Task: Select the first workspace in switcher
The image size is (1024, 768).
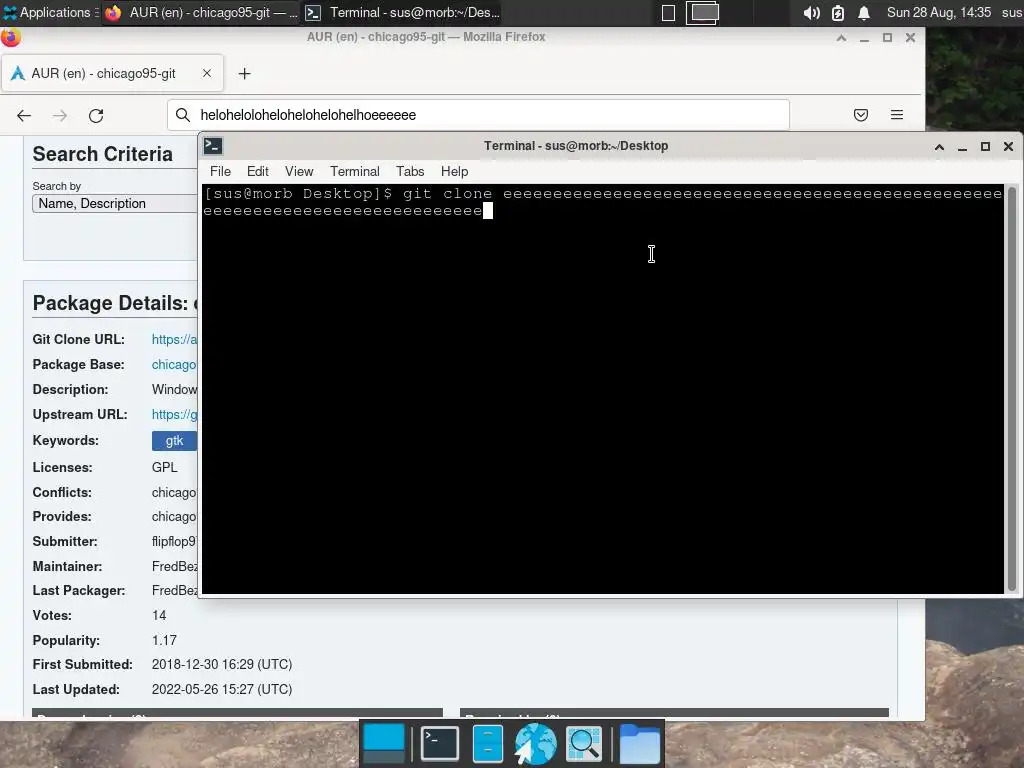Action: (668, 13)
